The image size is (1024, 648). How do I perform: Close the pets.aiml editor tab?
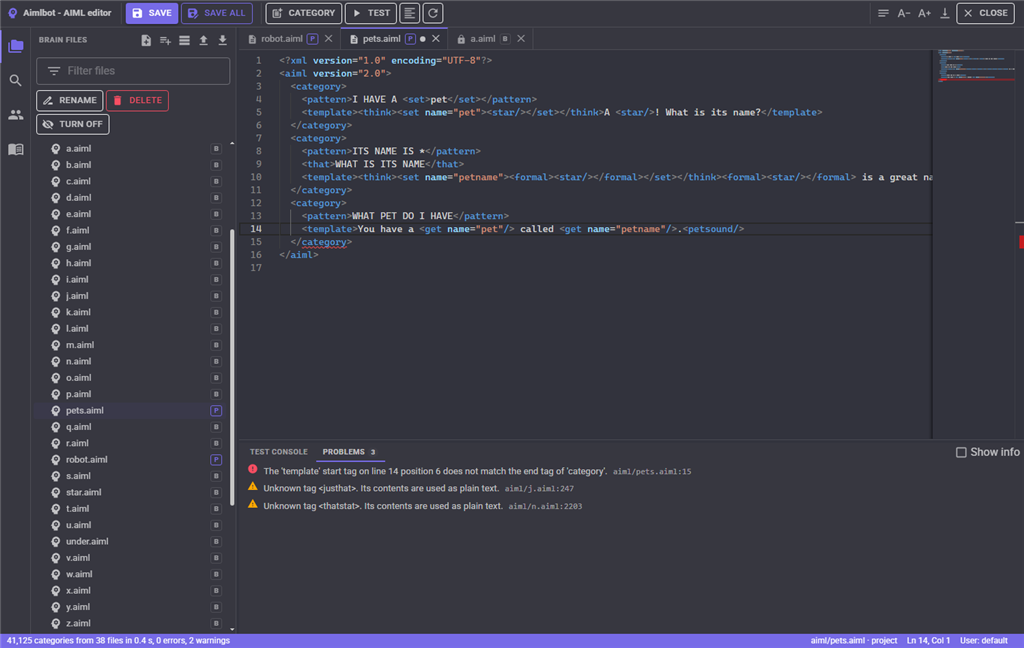click(x=436, y=39)
